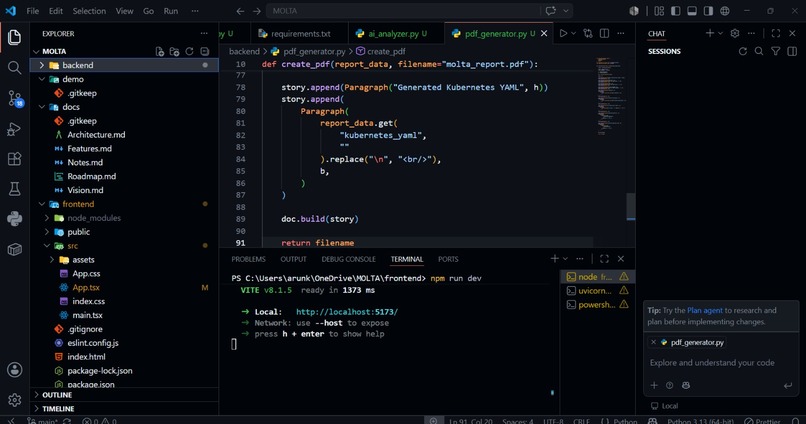Viewport: 806px width, 424px height.
Task: Expand the public folder
Action: tap(125, 232)
